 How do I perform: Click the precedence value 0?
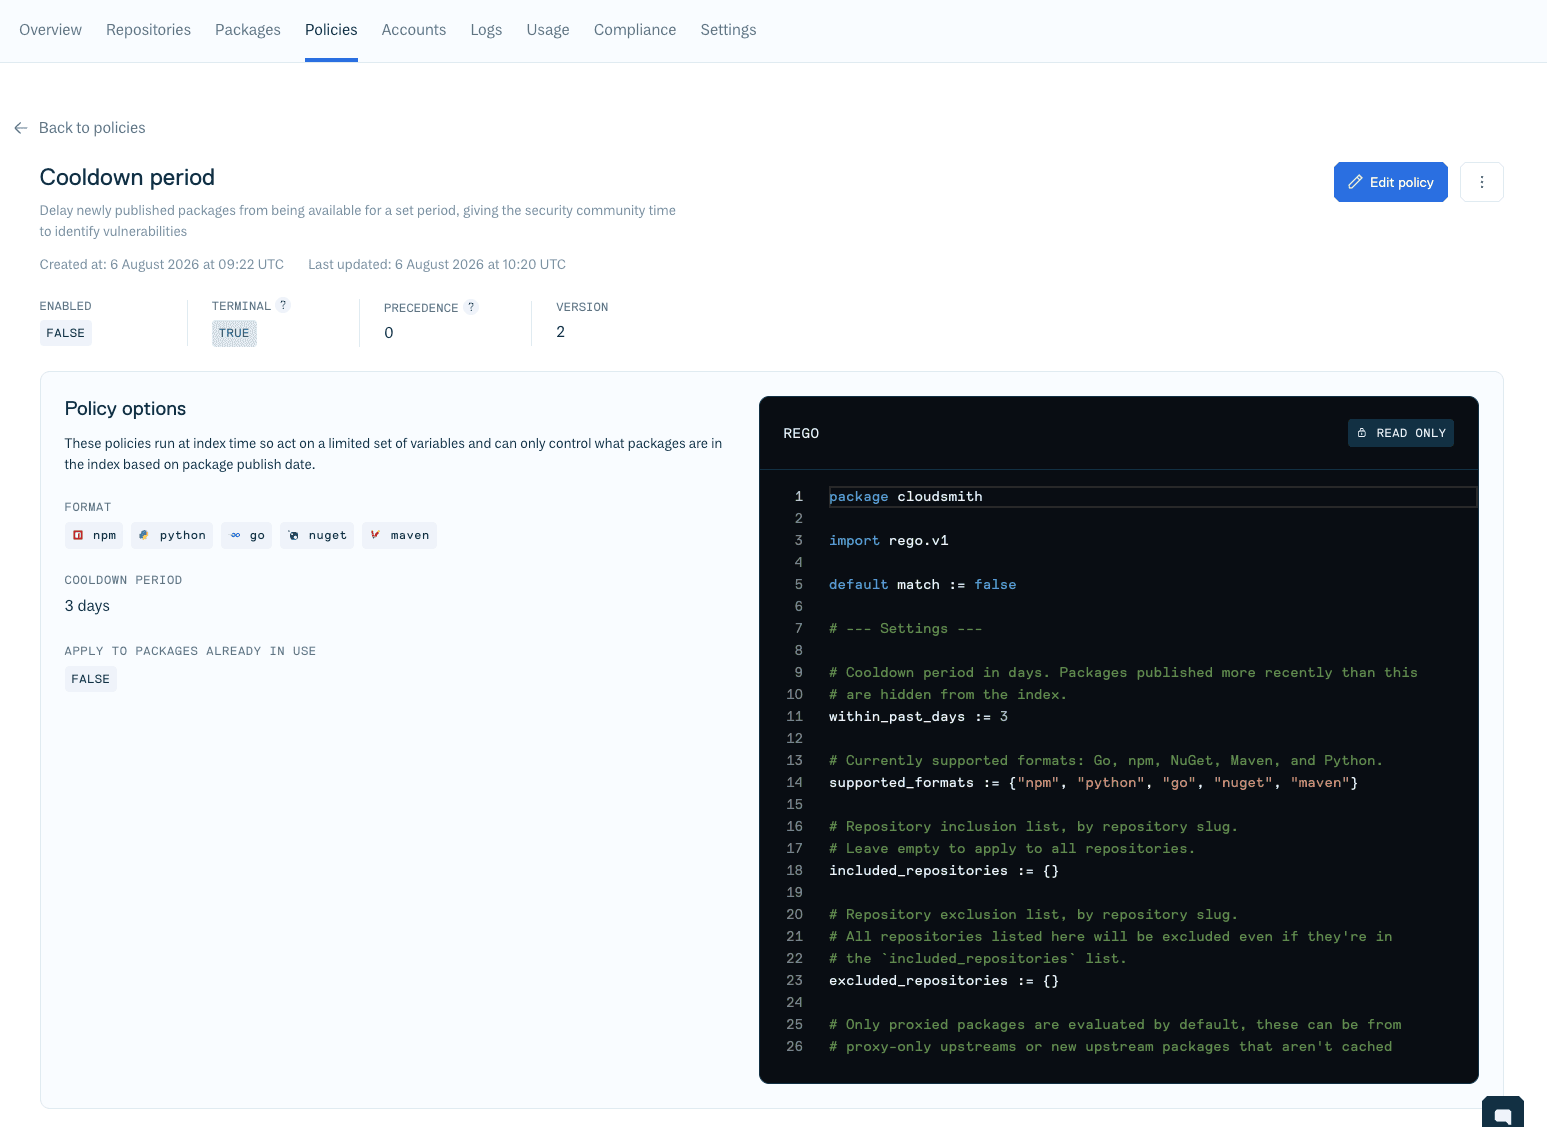click(x=389, y=333)
